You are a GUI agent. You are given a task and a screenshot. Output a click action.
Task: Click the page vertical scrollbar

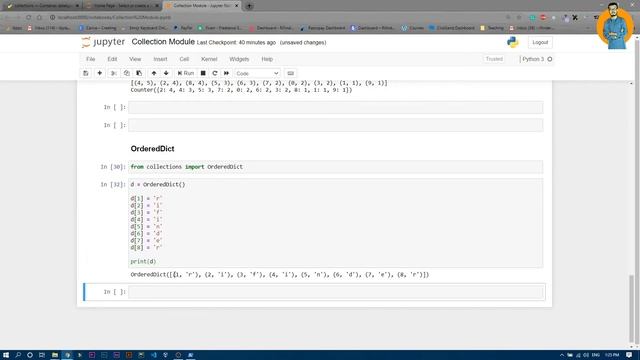pos(631,309)
